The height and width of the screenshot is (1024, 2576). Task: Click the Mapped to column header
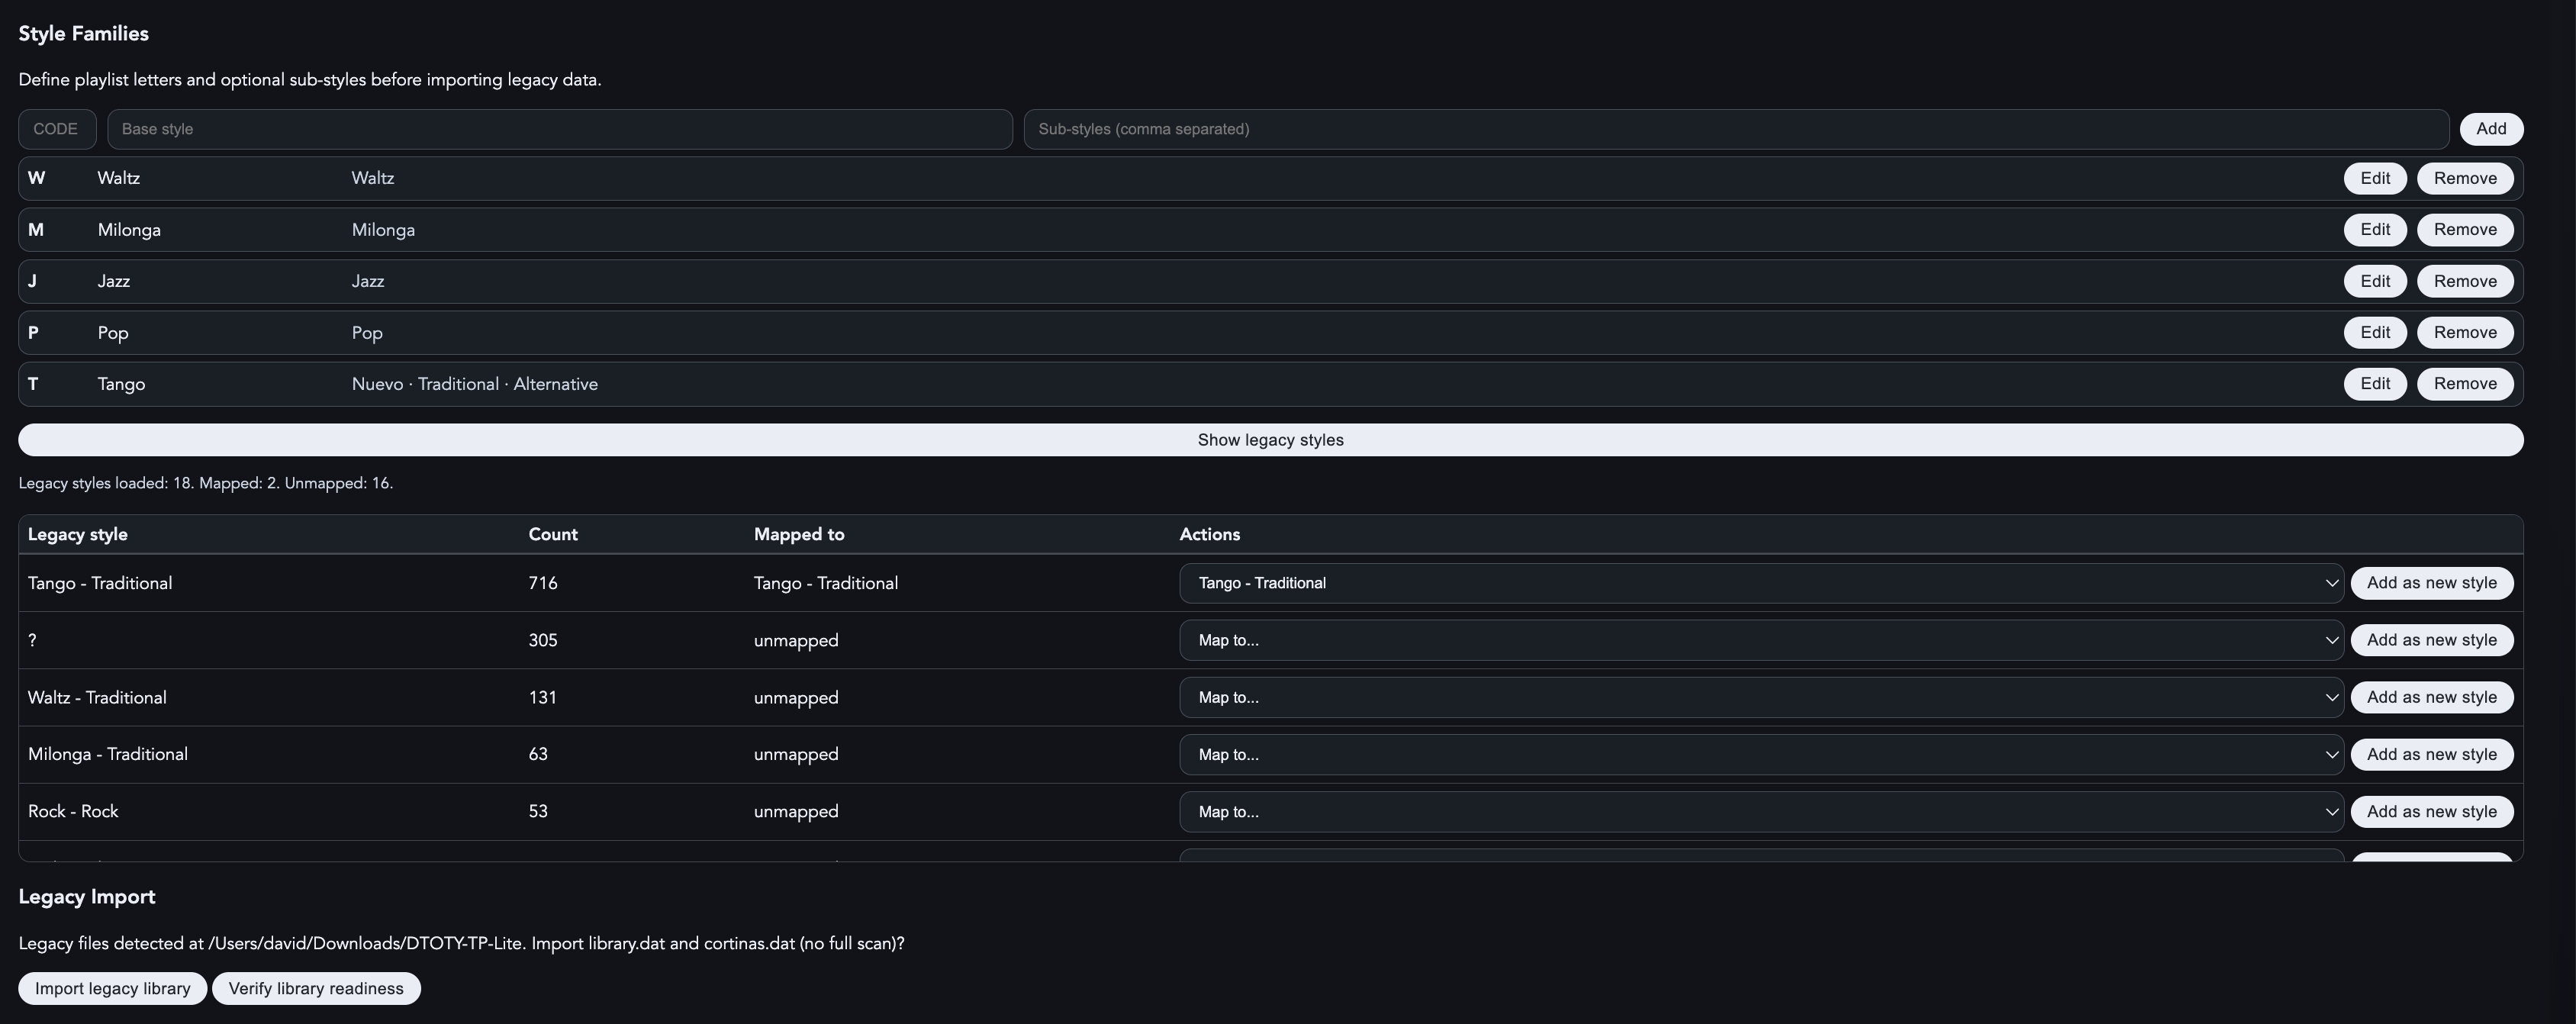click(x=799, y=534)
